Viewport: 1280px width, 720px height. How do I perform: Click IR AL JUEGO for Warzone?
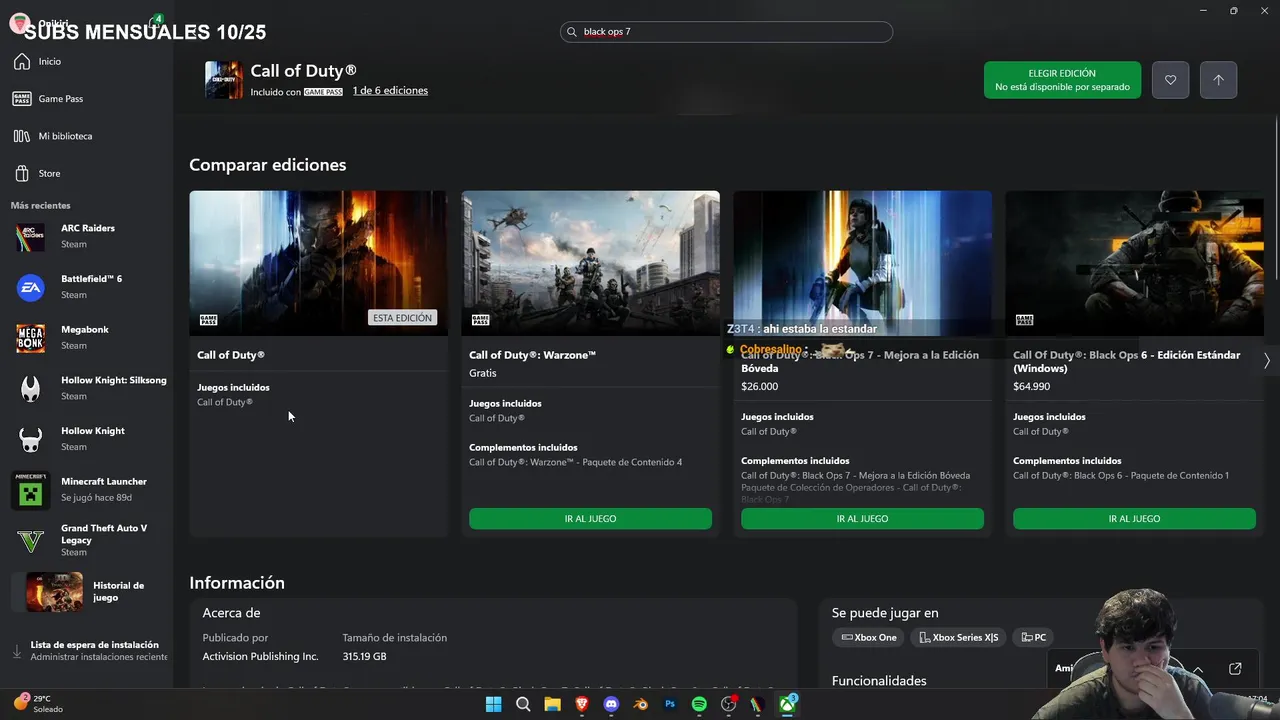[590, 519]
